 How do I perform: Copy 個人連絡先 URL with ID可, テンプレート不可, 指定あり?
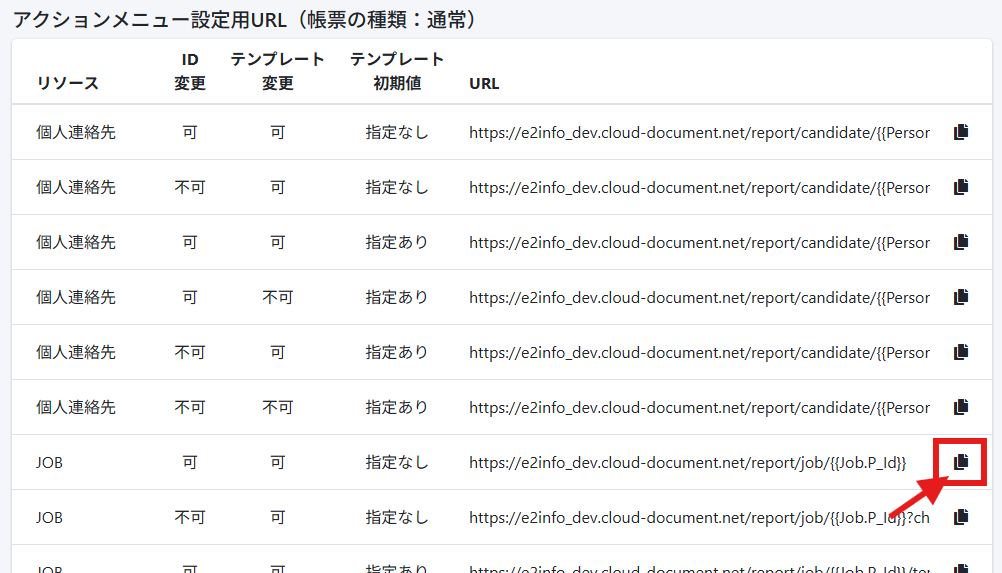click(x=961, y=297)
